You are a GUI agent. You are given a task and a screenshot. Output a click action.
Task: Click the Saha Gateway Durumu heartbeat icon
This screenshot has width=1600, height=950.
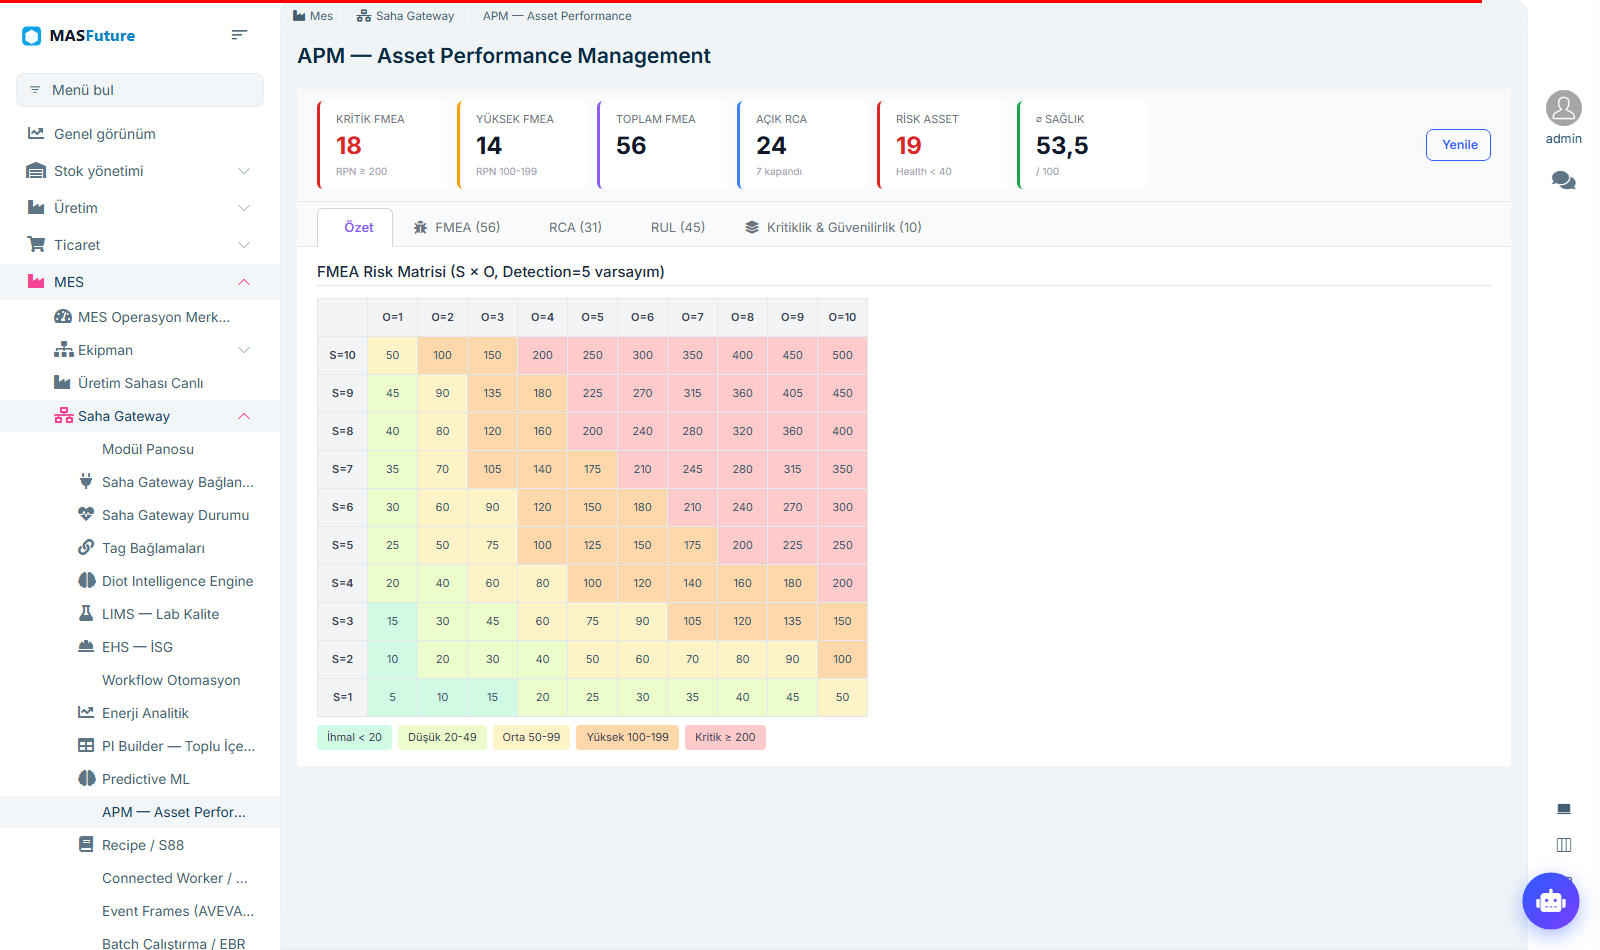pyautogui.click(x=86, y=514)
